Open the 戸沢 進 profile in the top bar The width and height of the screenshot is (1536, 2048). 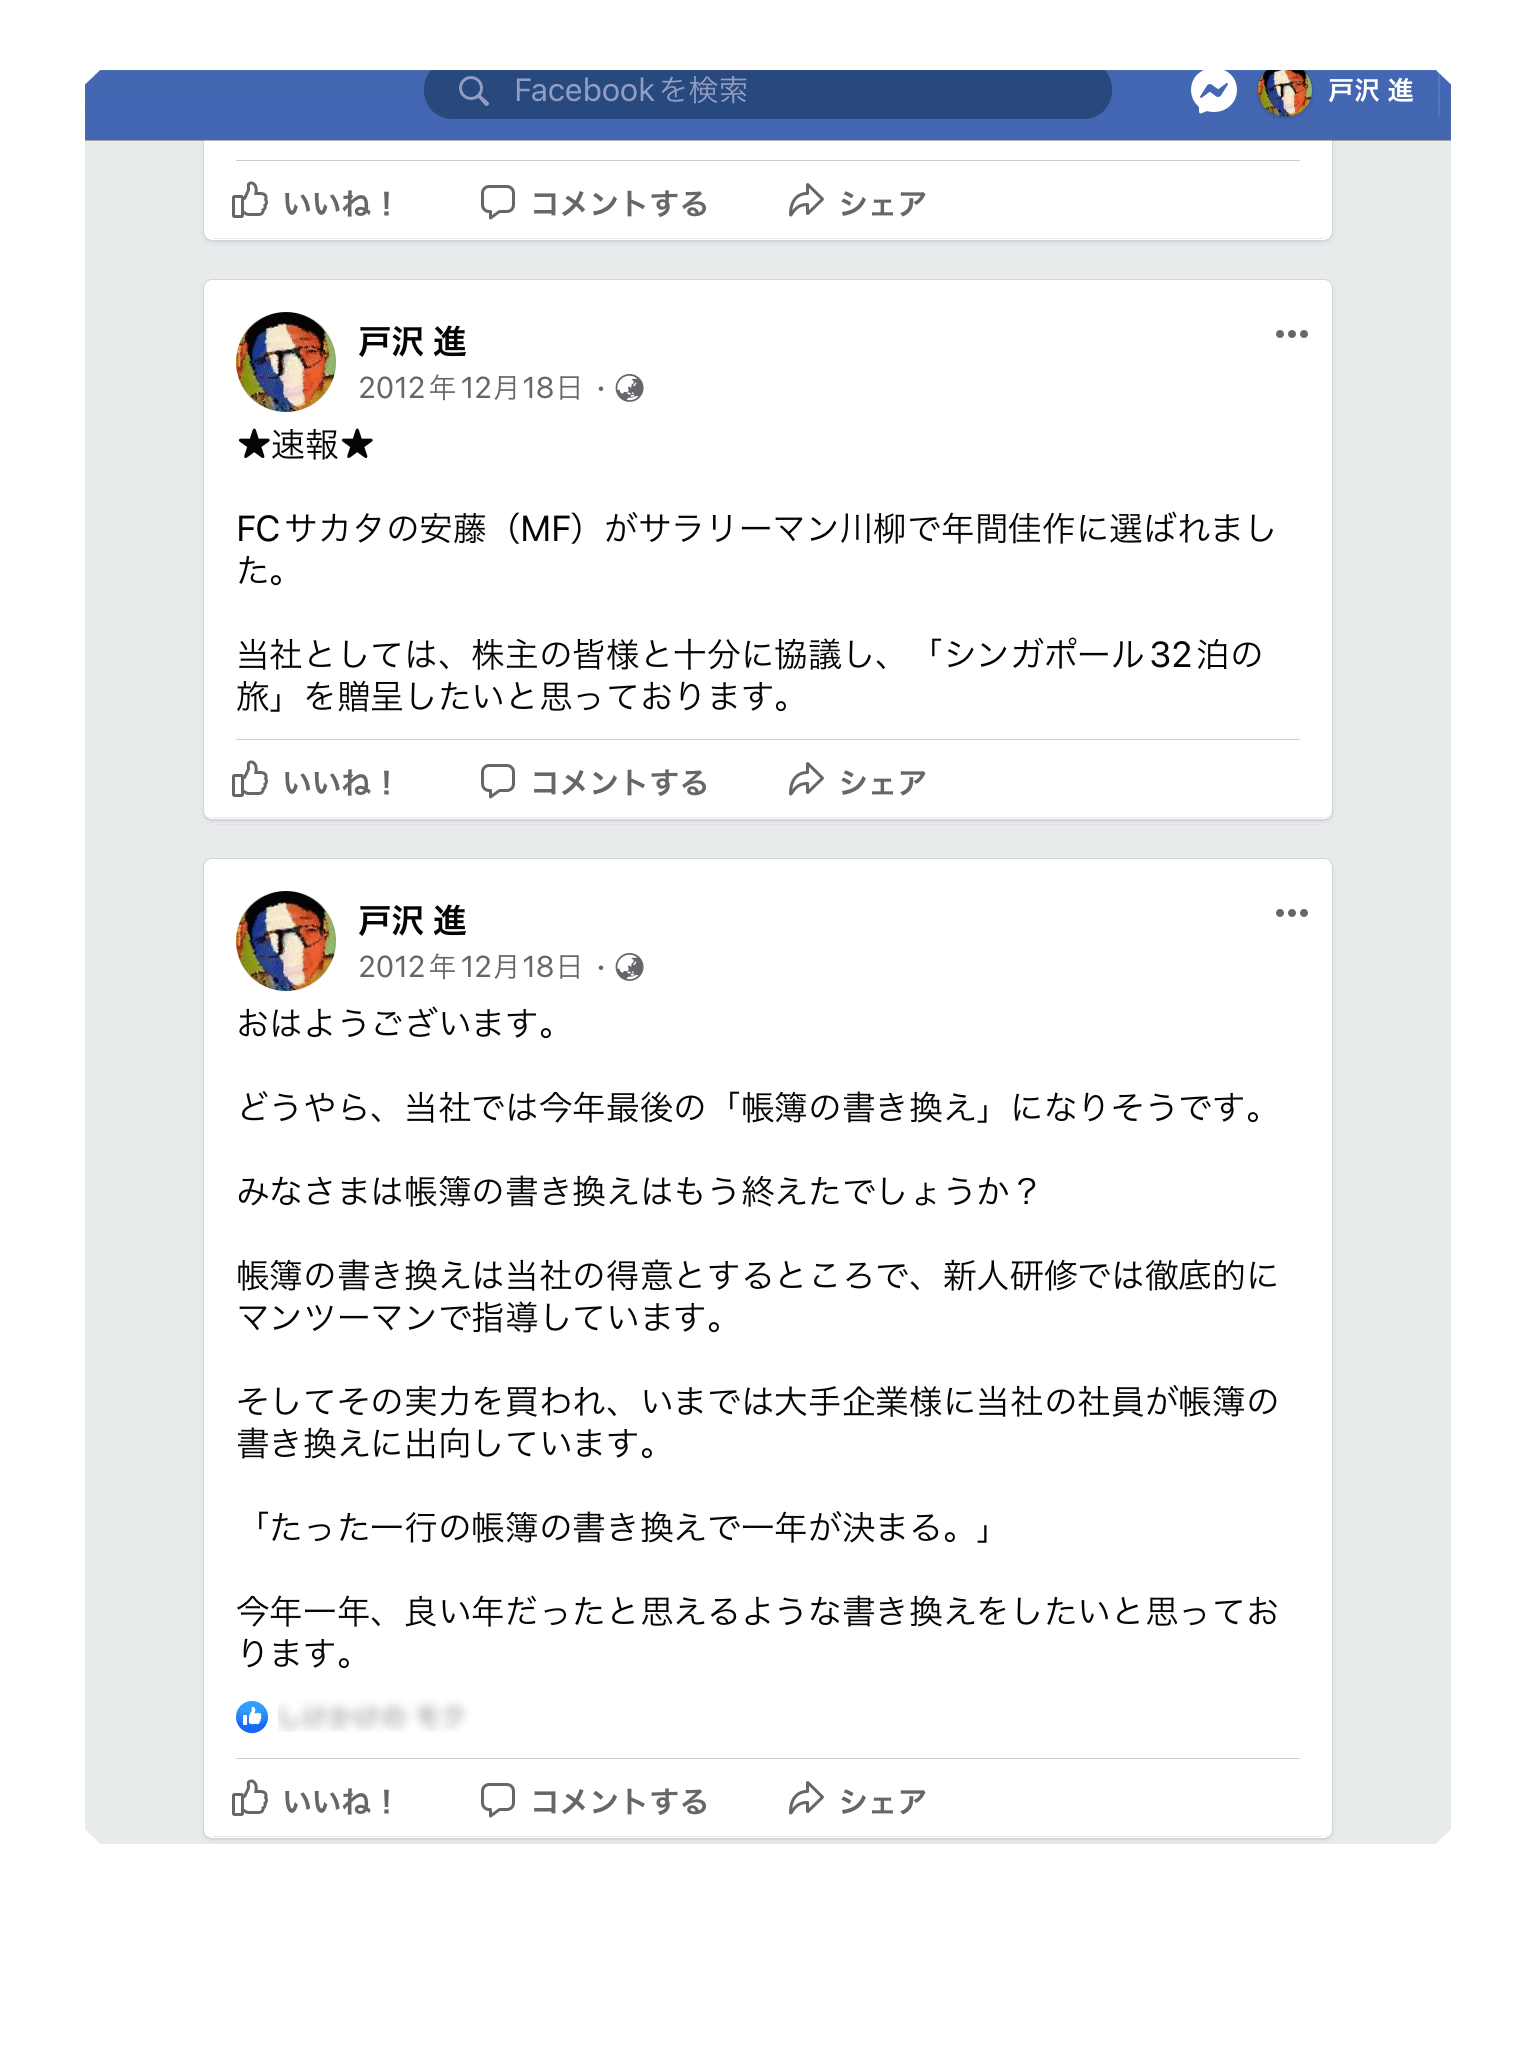pyautogui.click(x=1338, y=92)
